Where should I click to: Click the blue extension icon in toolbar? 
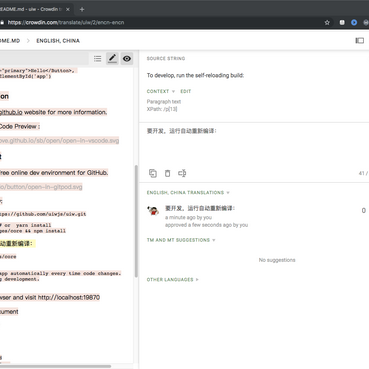point(354,22)
